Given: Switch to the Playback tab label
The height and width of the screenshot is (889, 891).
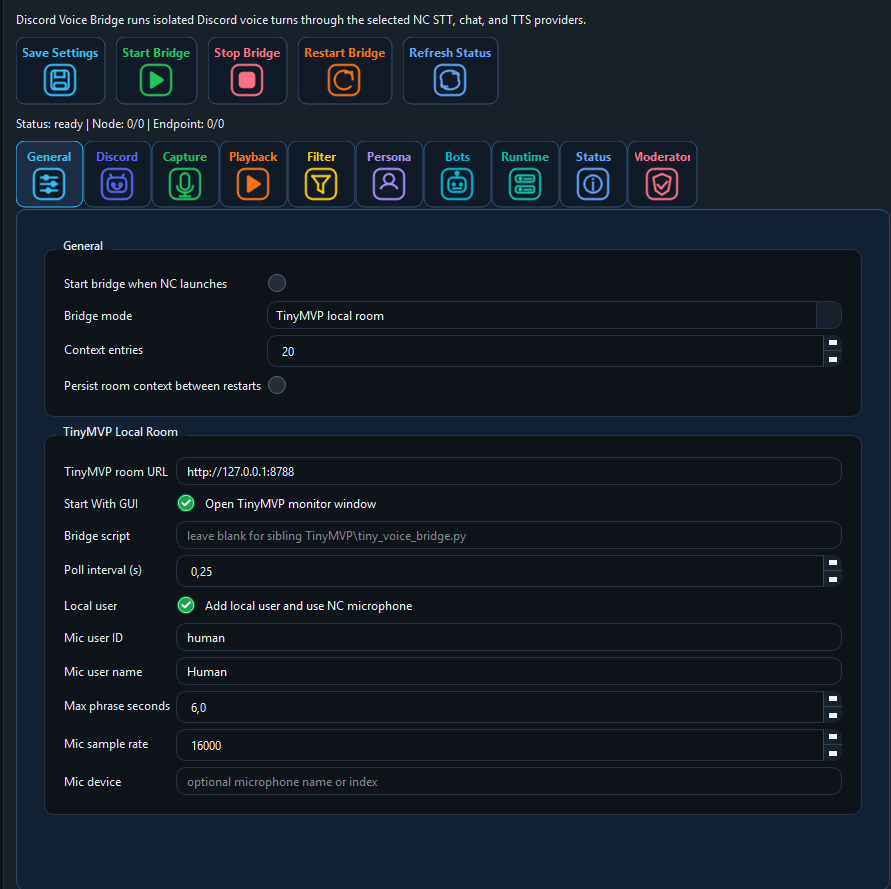Looking at the screenshot, I should pyautogui.click(x=253, y=157).
